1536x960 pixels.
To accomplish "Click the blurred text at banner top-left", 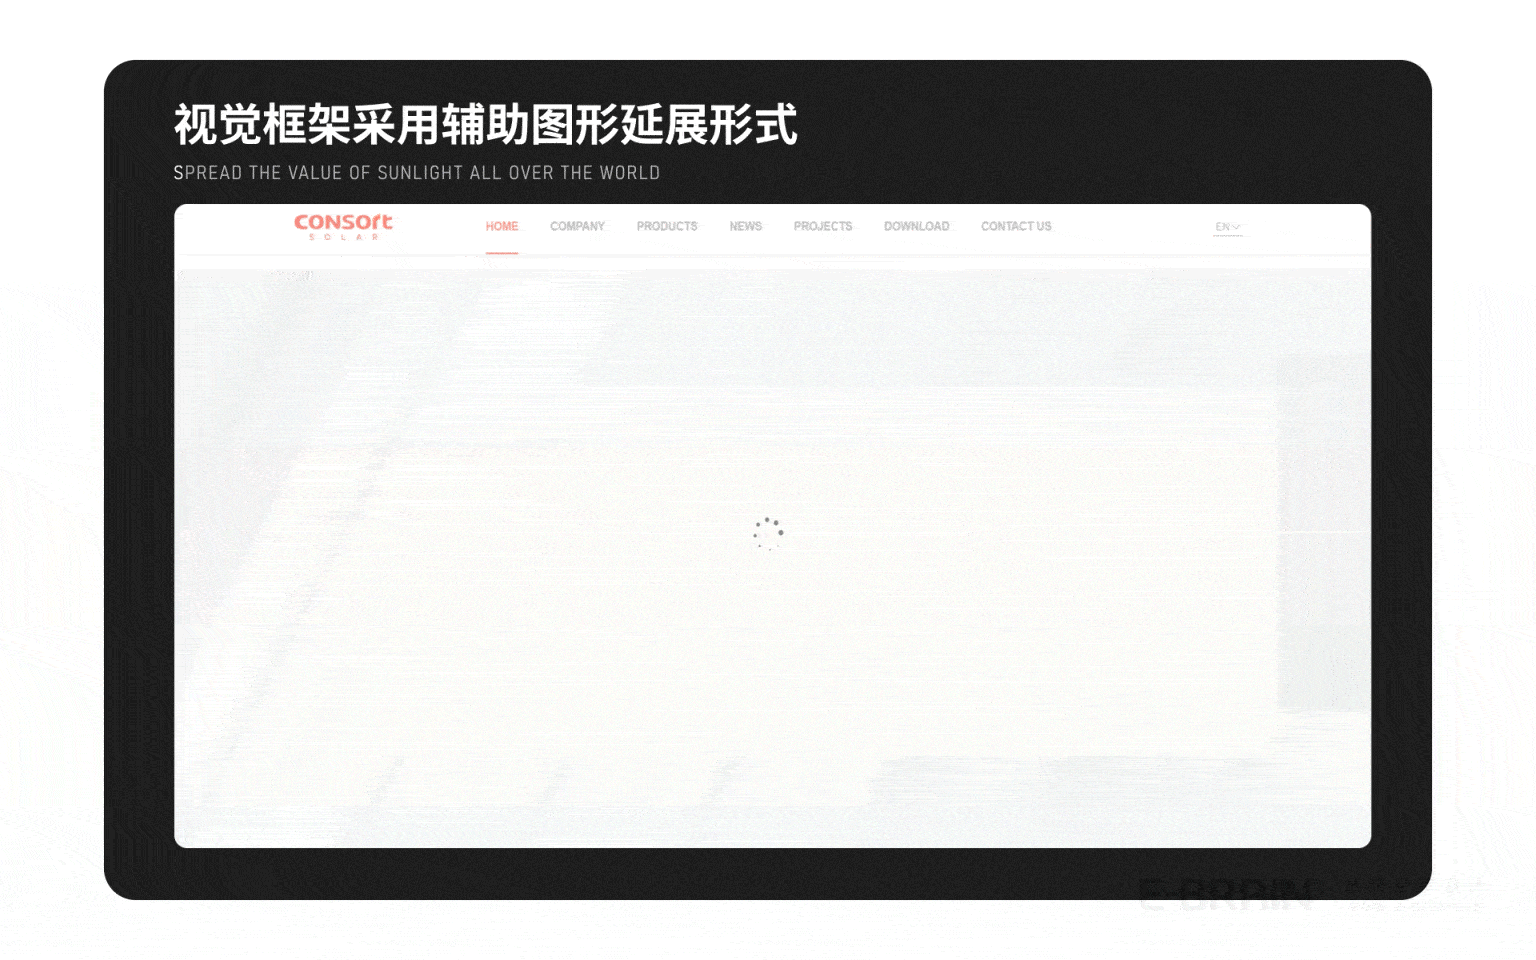I will 290,275.
